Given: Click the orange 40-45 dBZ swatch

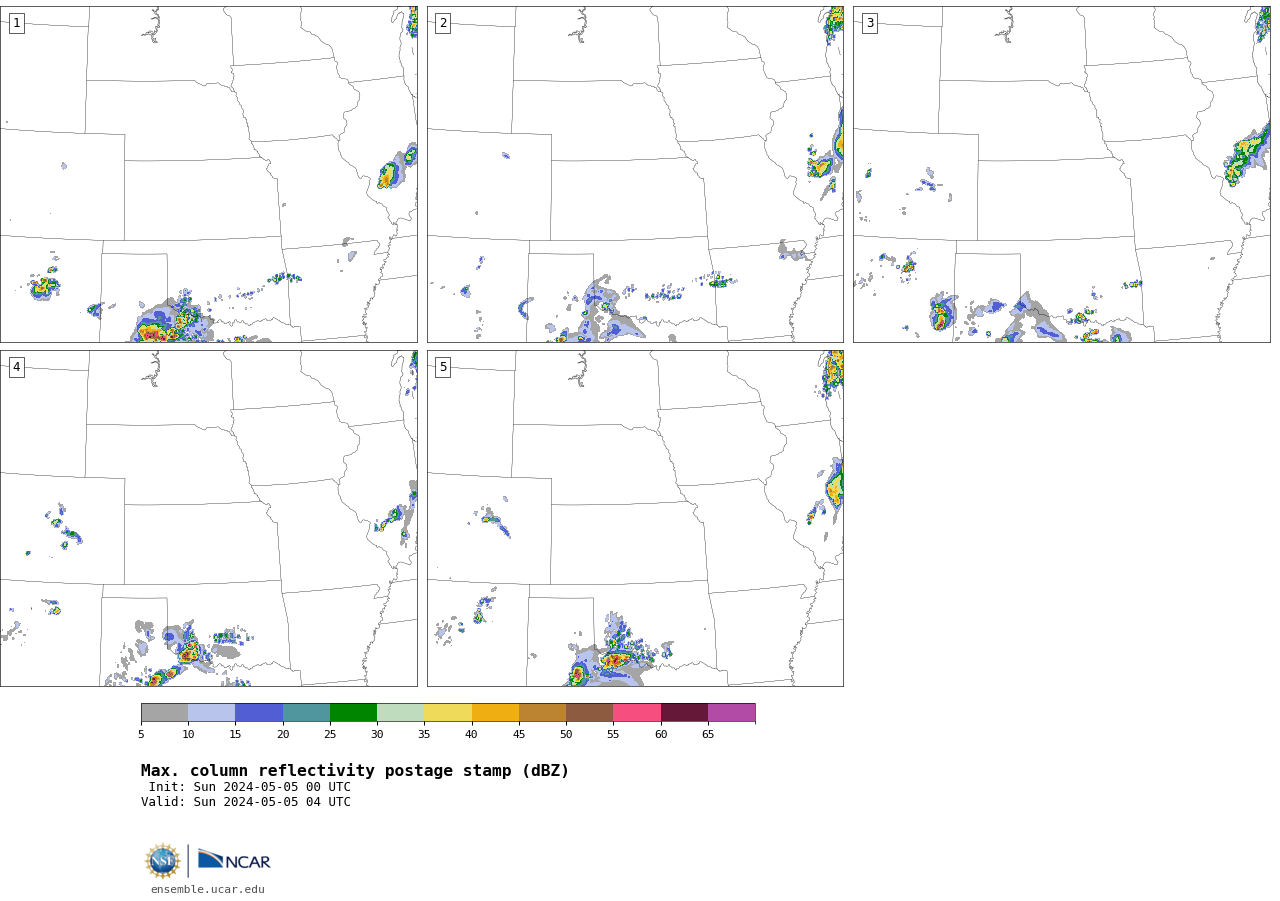Looking at the screenshot, I should point(495,713).
